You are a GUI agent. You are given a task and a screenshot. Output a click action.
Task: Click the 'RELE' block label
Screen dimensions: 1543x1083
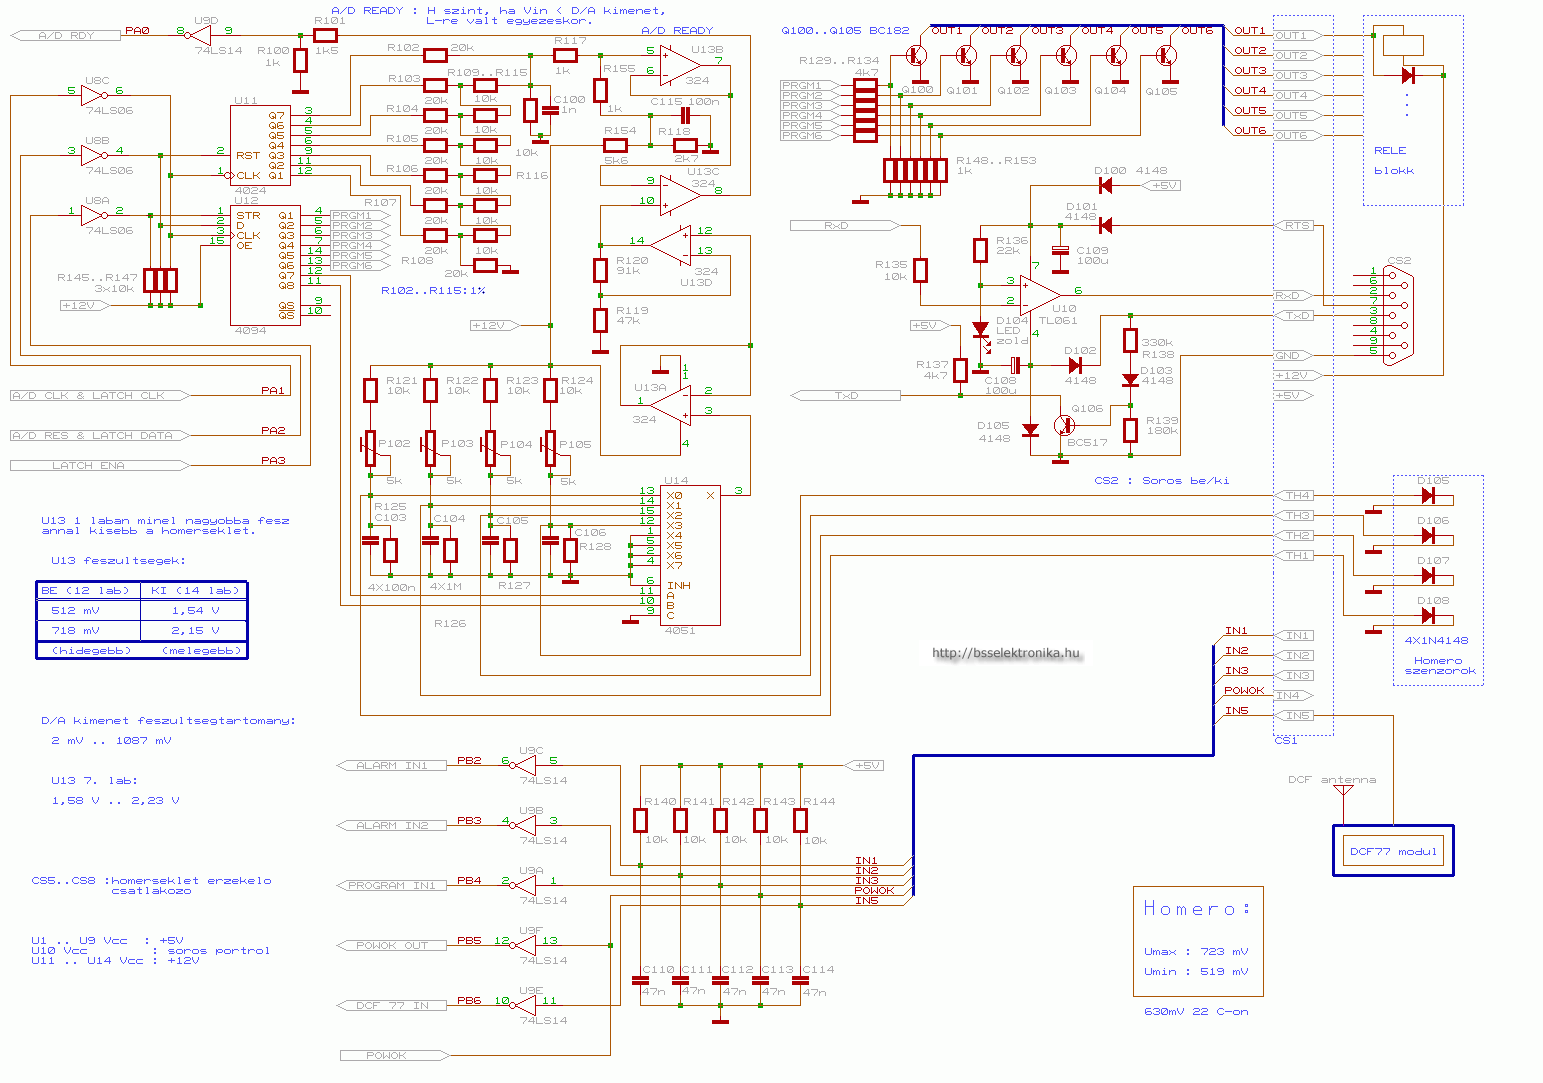[x=1389, y=150]
